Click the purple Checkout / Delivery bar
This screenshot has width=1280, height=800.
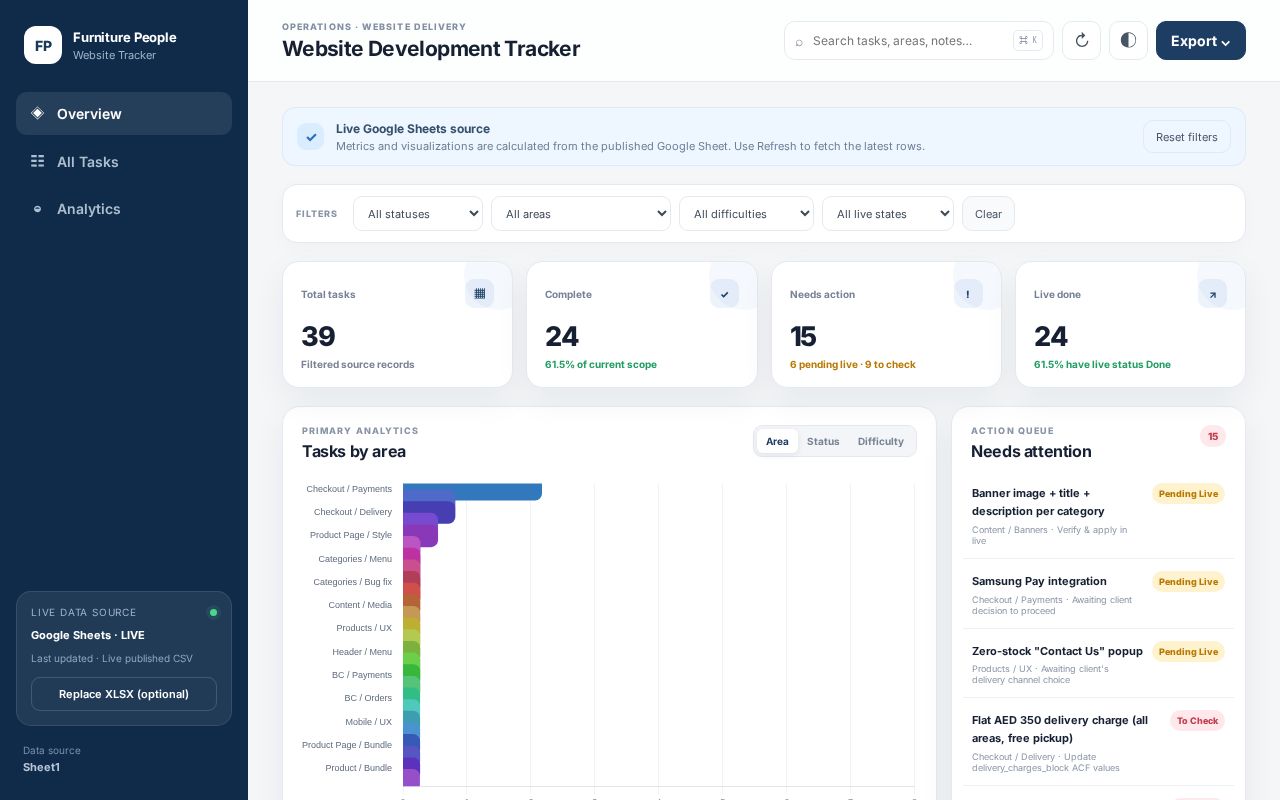(429, 512)
